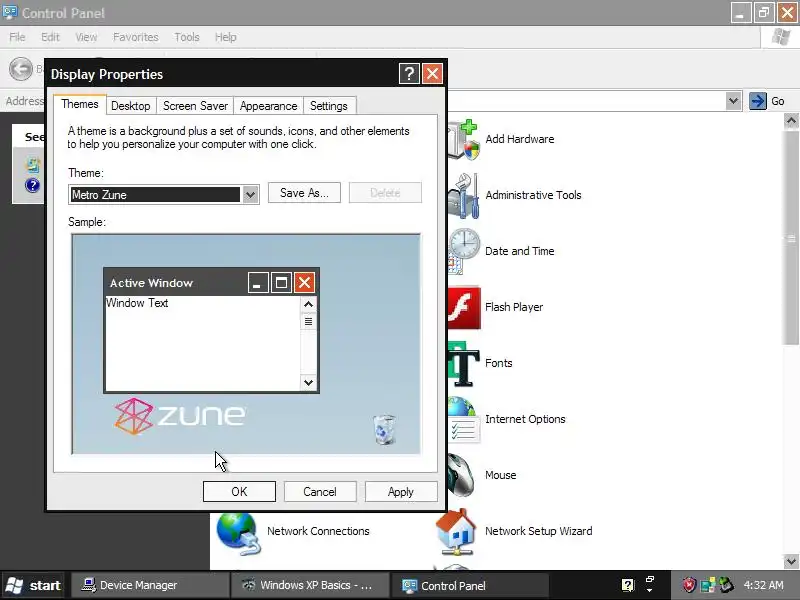Click the red shield tray icon
The height and width of the screenshot is (600, 800).
(689, 585)
